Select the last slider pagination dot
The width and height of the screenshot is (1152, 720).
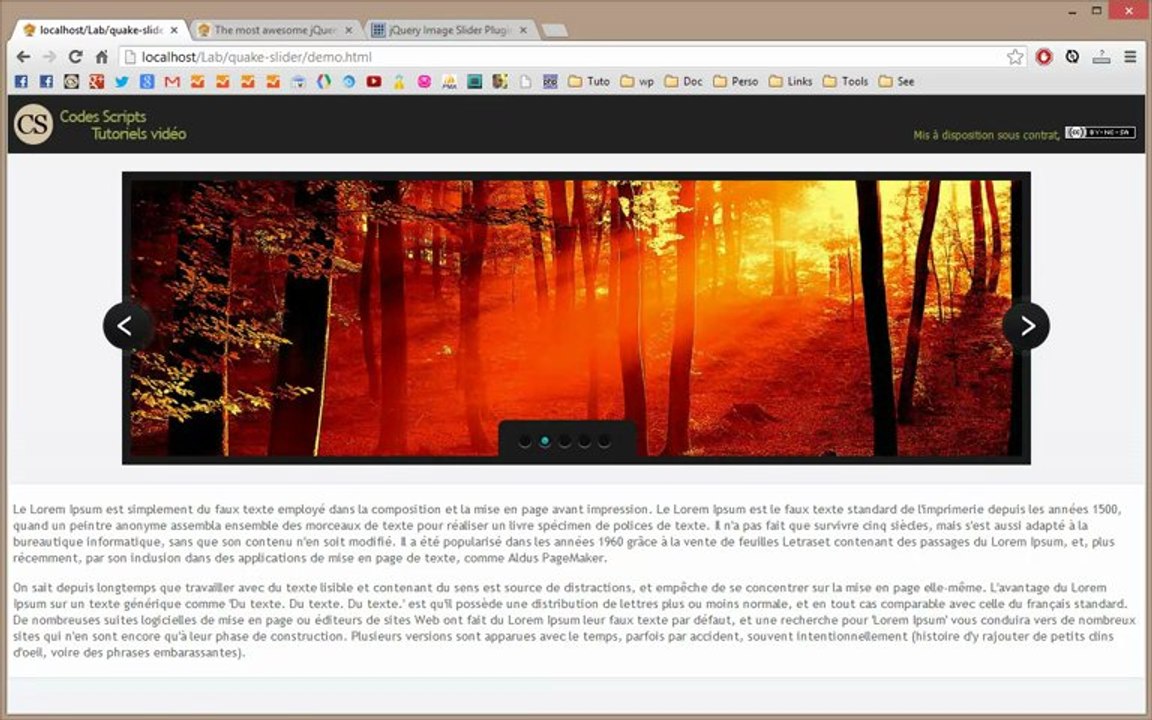(604, 441)
